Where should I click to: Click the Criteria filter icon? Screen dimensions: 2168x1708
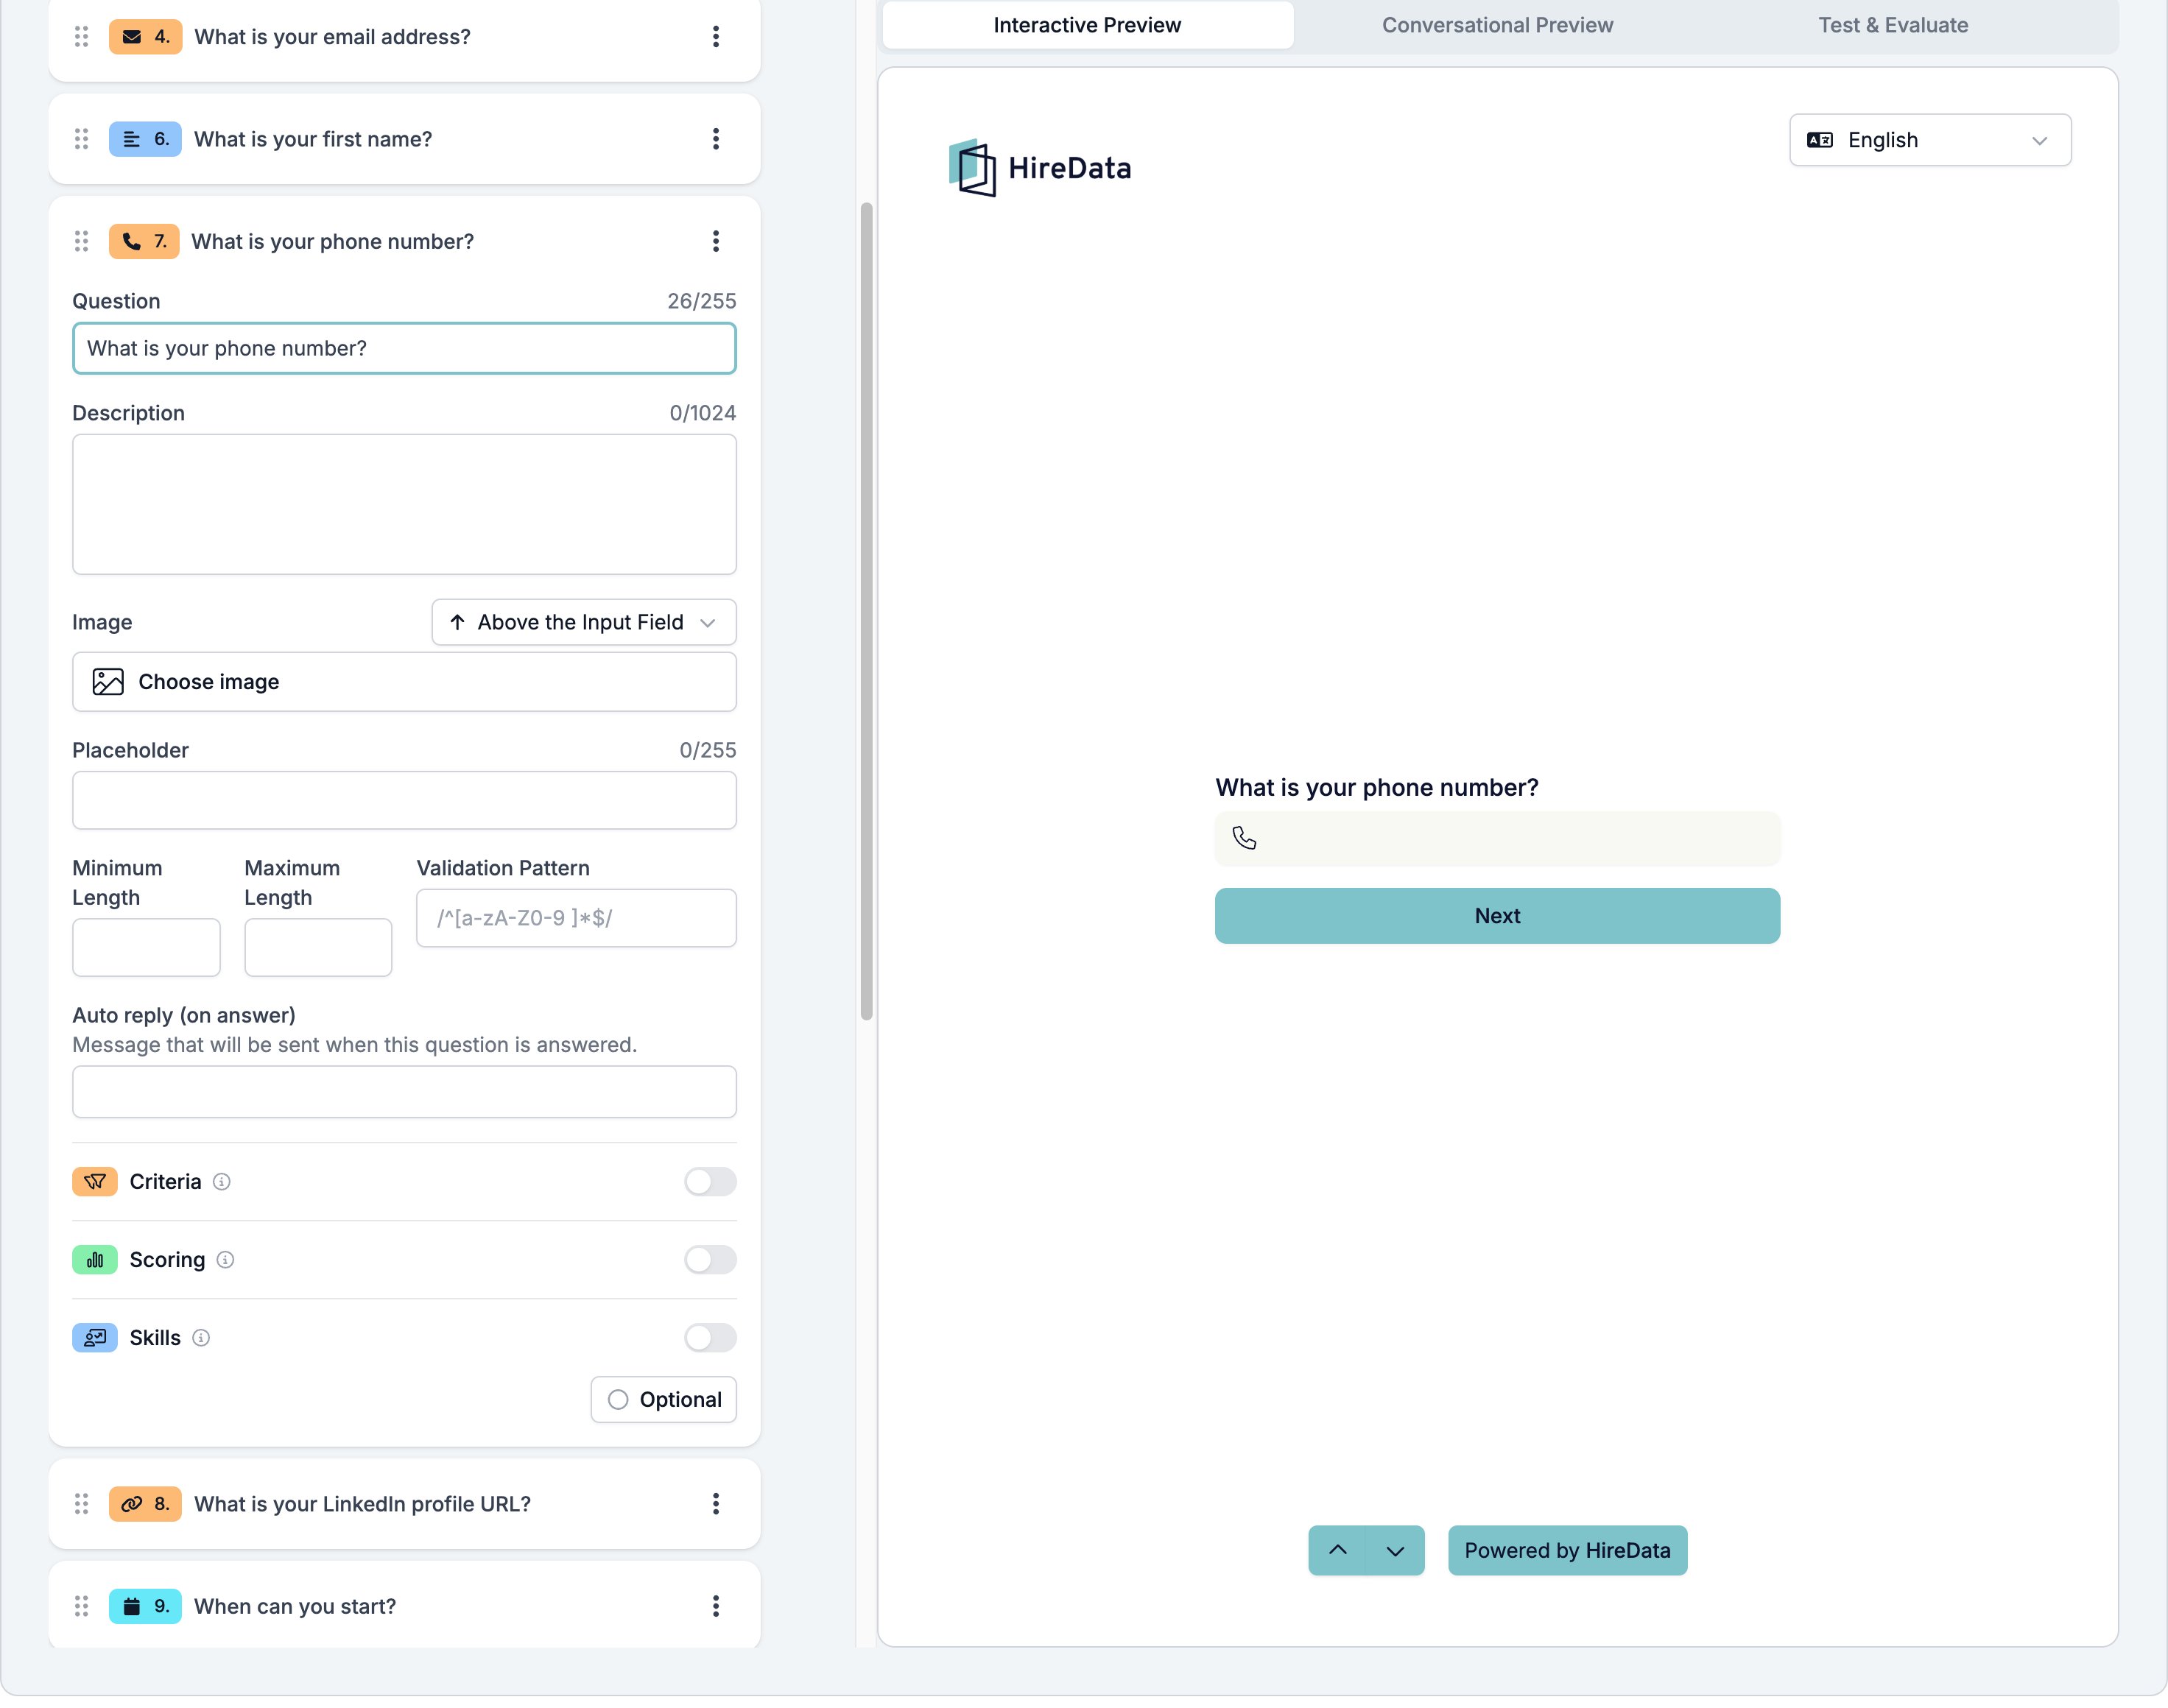[x=95, y=1182]
